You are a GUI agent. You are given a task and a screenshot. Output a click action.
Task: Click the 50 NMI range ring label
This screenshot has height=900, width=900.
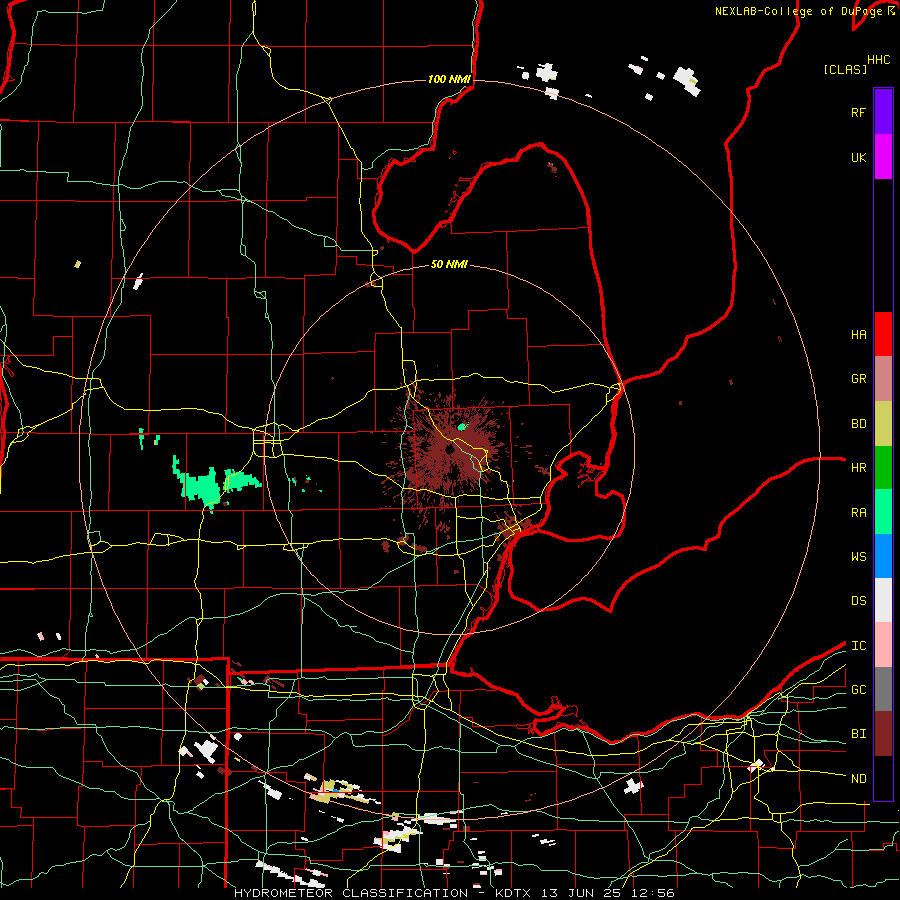pyautogui.click(x=449, y=264)
